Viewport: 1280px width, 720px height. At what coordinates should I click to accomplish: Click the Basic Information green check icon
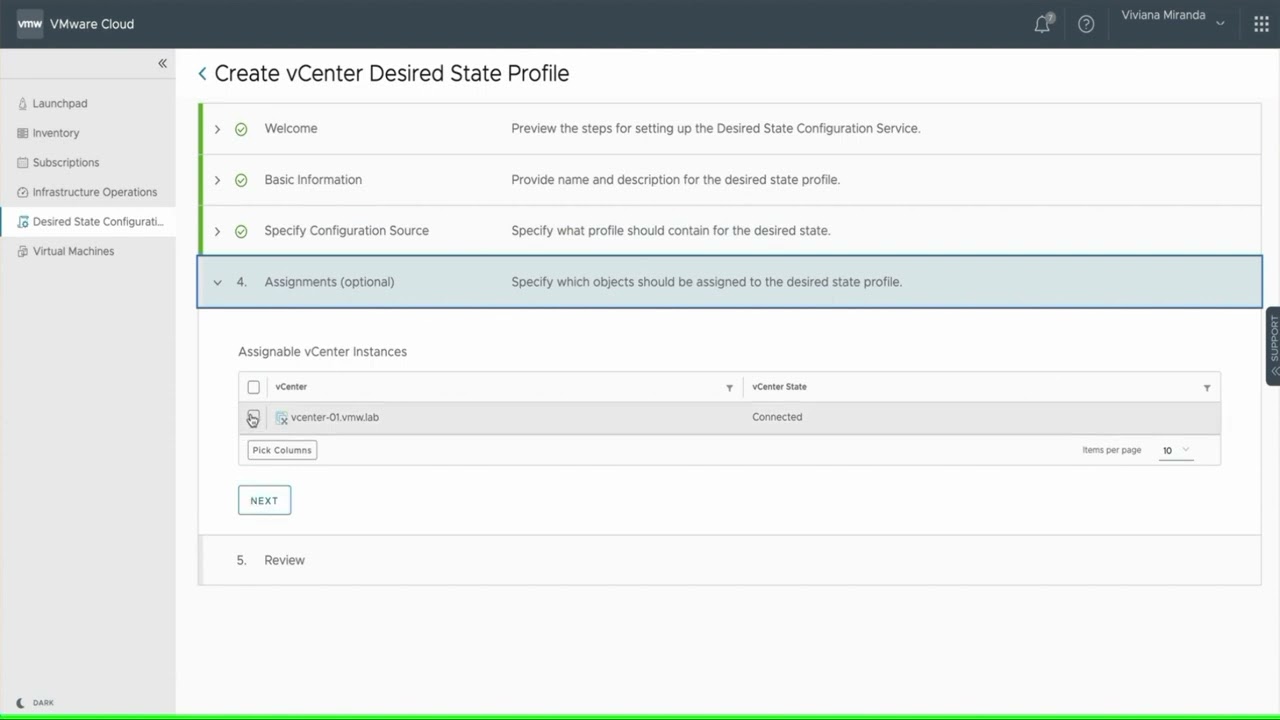coord(241,180)
